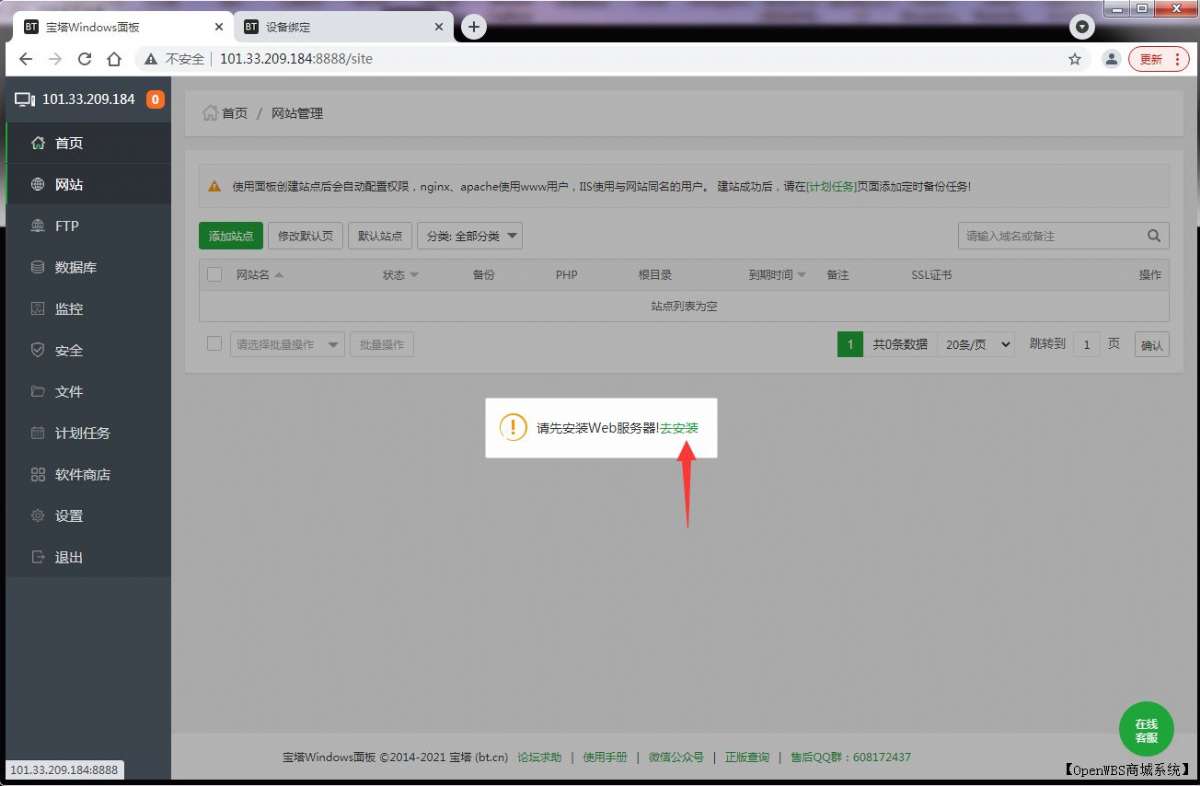Open the 状态 column filter dropdown
The image size is (1200, 786).
click(x=398, y=274)
